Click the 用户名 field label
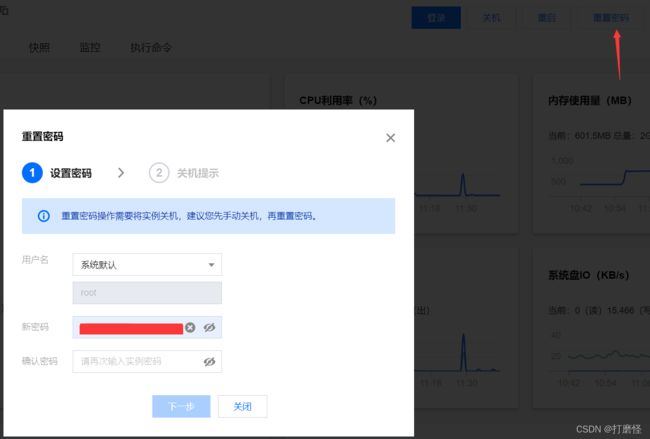Screen dimensions: 650x439 tap(35, 260)
